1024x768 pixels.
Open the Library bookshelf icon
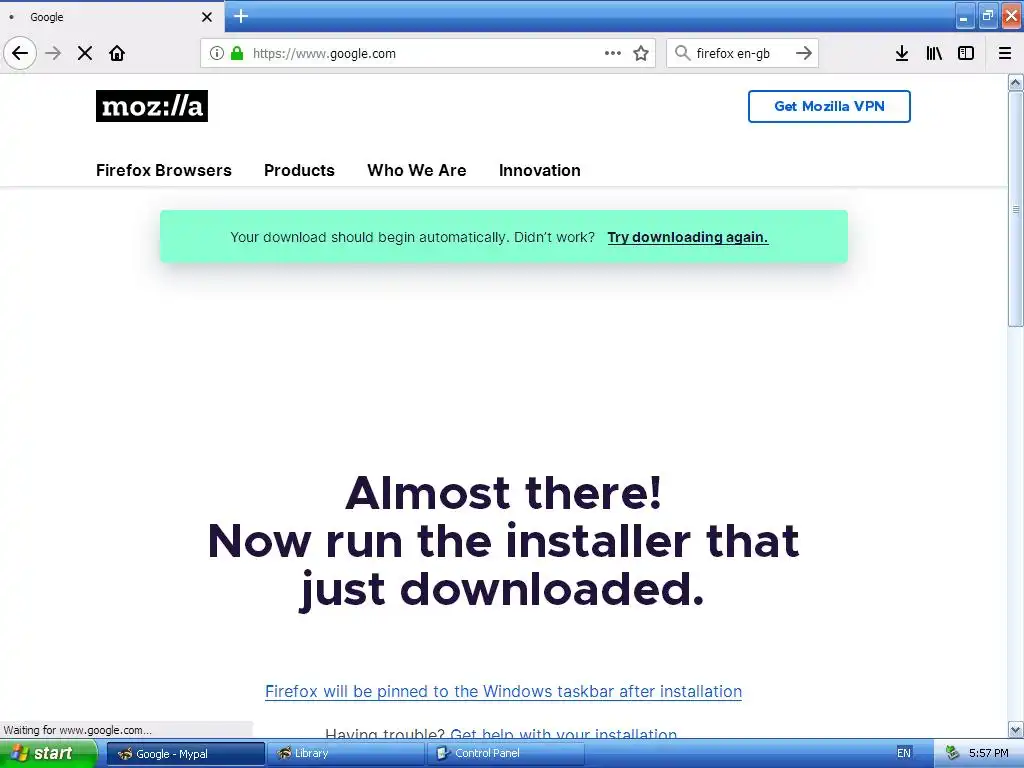pyautogui.click(x=934, y=53)
